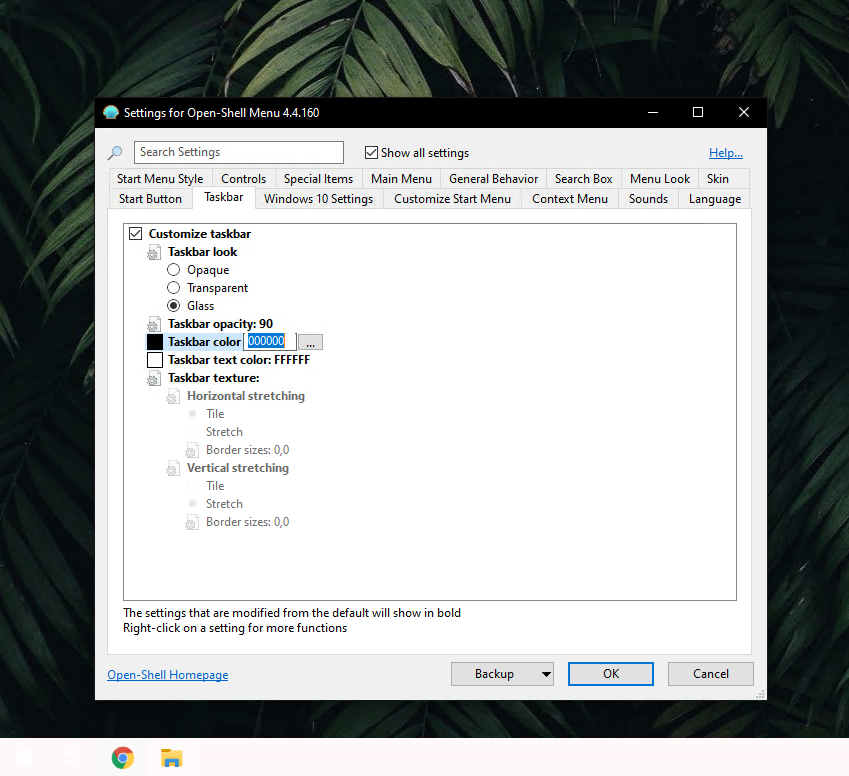Image resolution: width=849 pixels, height=776 pixels.
Task: Launch Google Chrome from taskbar
Action: [x=122, y=758]
